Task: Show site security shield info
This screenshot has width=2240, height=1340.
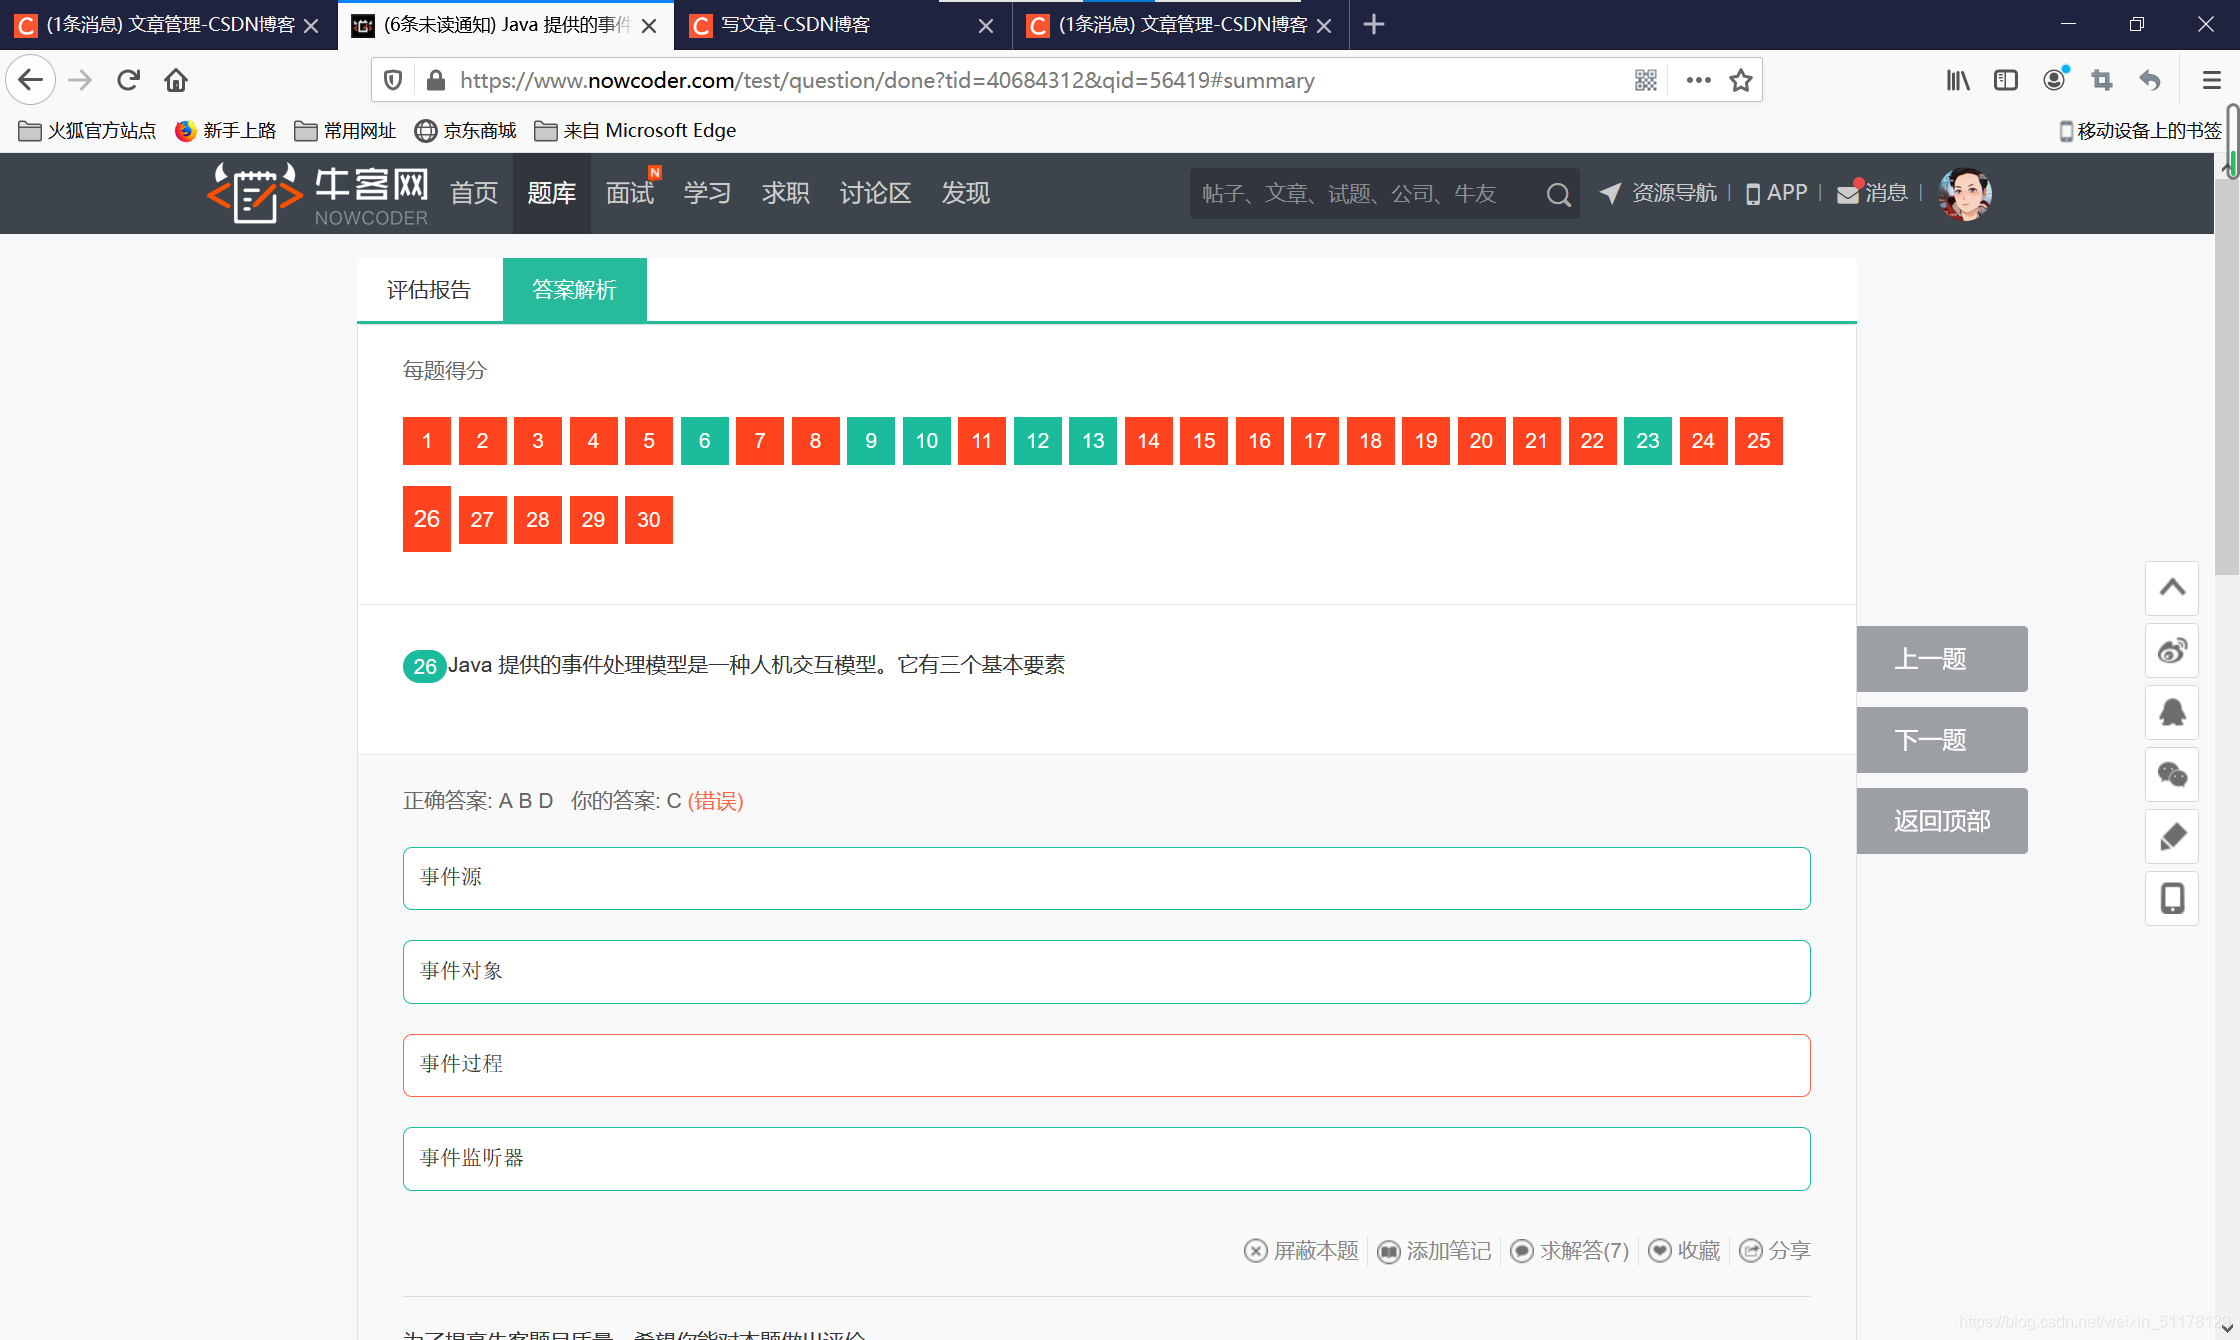Action: click(x=393, y=80)
